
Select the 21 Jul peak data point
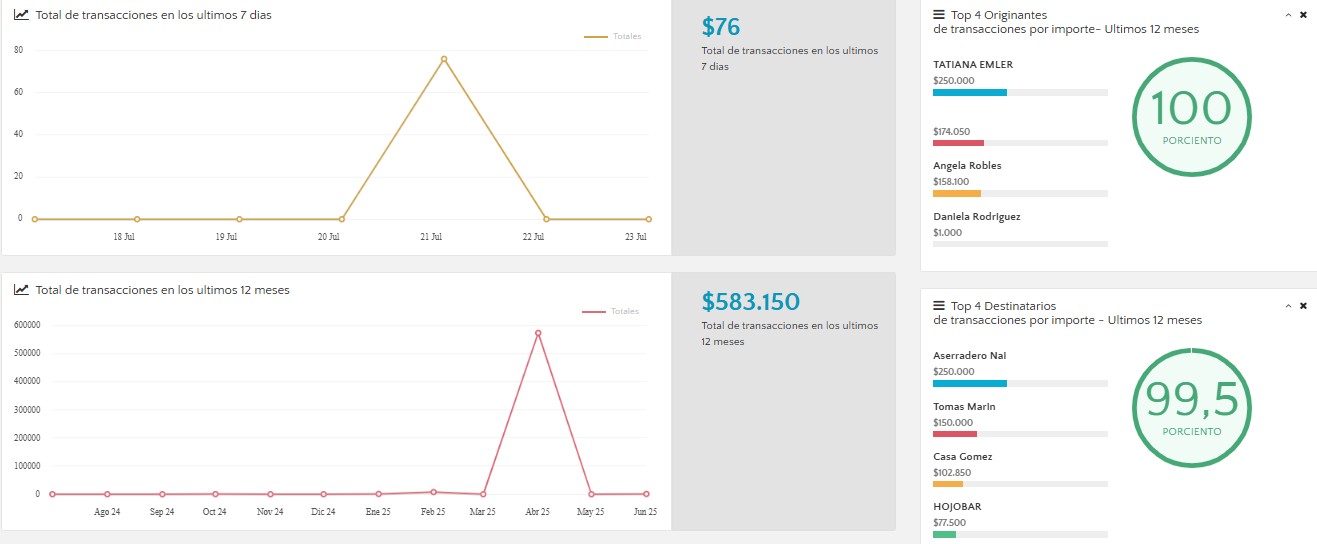444,59
